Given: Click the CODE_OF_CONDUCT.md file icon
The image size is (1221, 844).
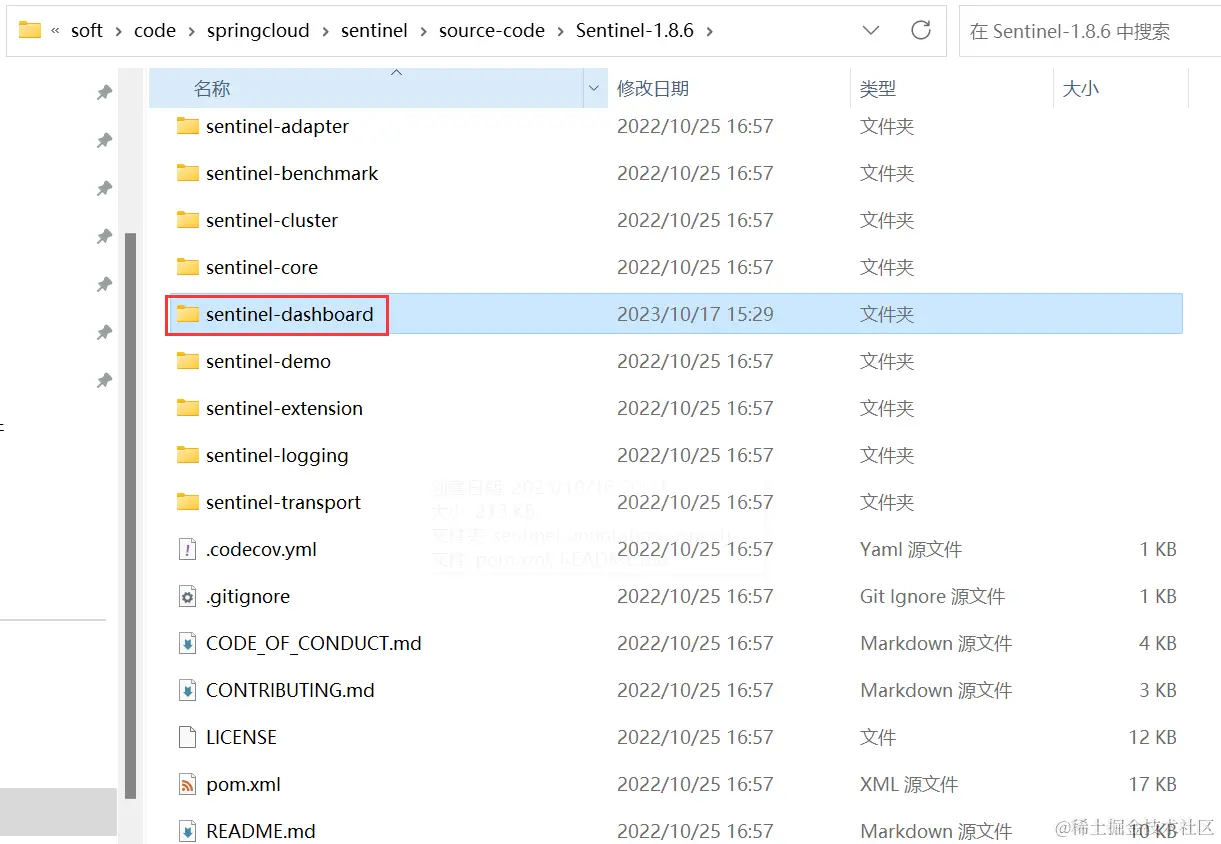Looking at the screenshot, I should [x=187, y=643].
